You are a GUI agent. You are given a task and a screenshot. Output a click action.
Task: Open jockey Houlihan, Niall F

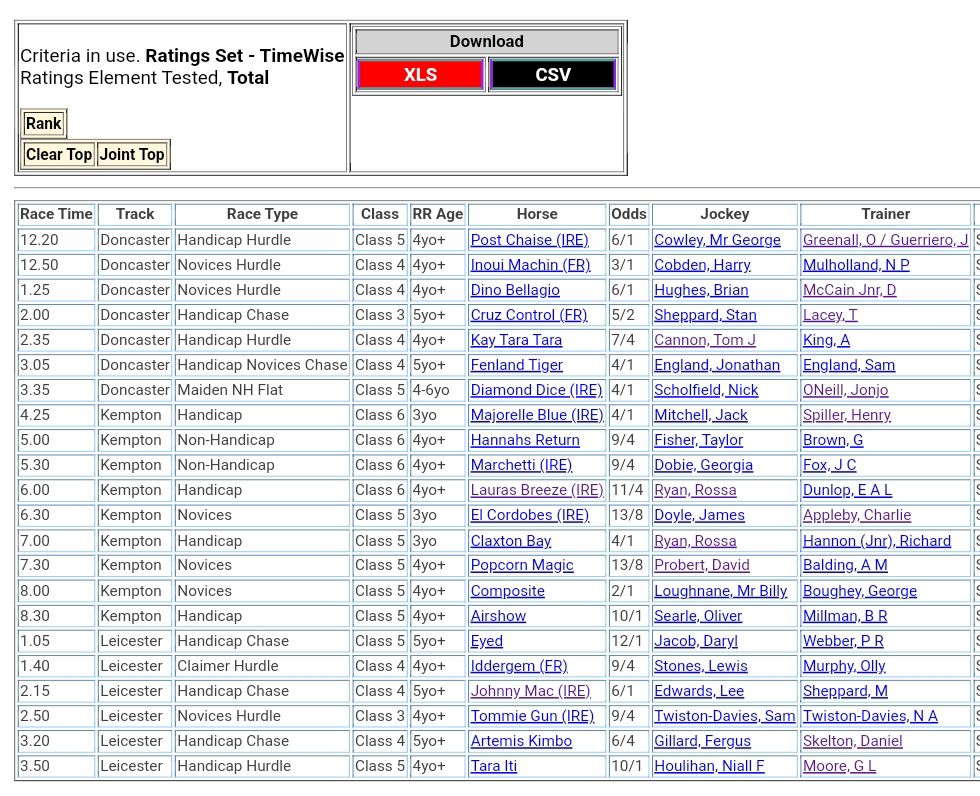(x=708, y=766)
